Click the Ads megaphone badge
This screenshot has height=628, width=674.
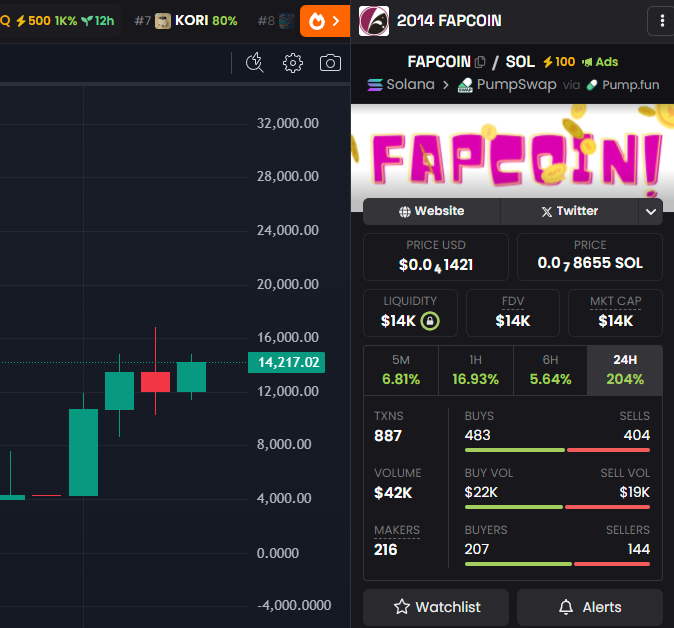coord(600,62)
